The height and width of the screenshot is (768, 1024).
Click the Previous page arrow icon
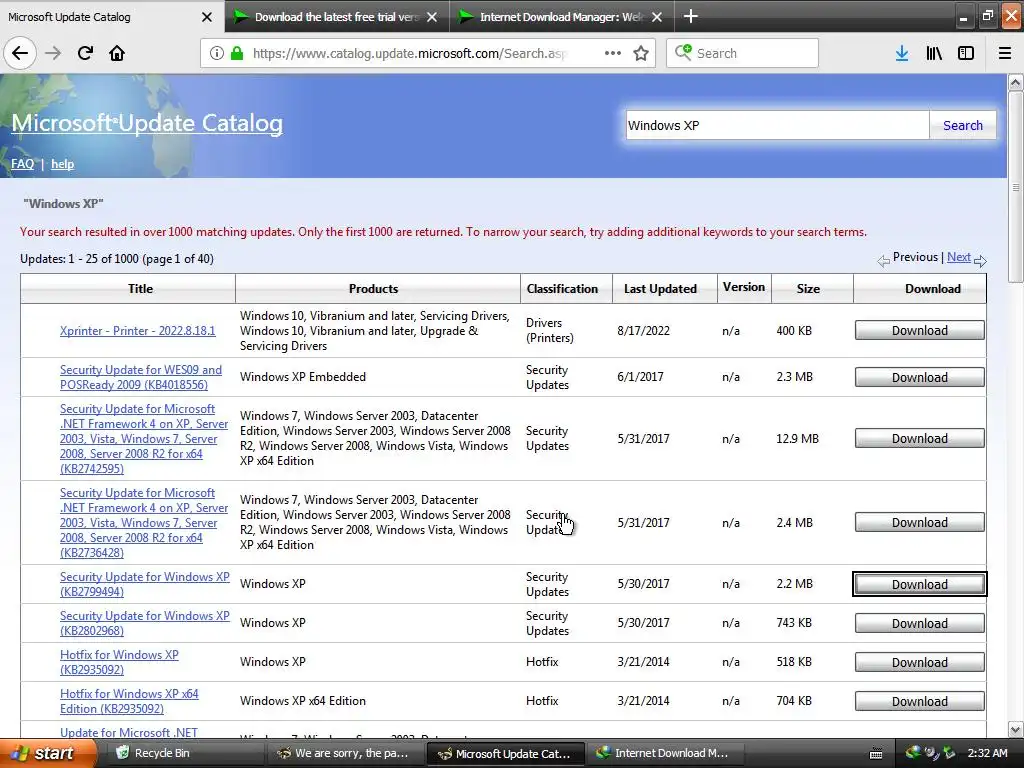[884, 261]
